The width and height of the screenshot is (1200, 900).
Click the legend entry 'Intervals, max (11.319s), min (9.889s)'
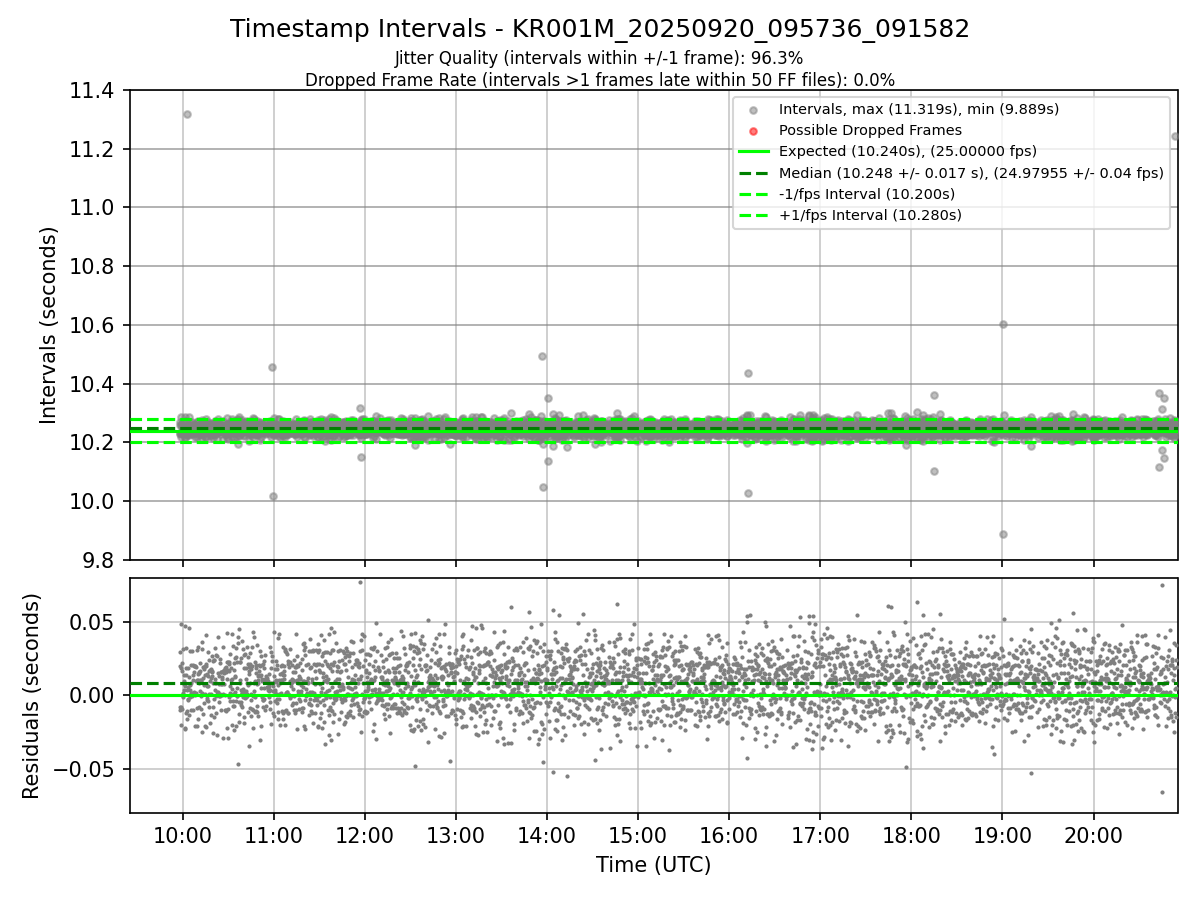pyautogui.click(x=918, y=109)
